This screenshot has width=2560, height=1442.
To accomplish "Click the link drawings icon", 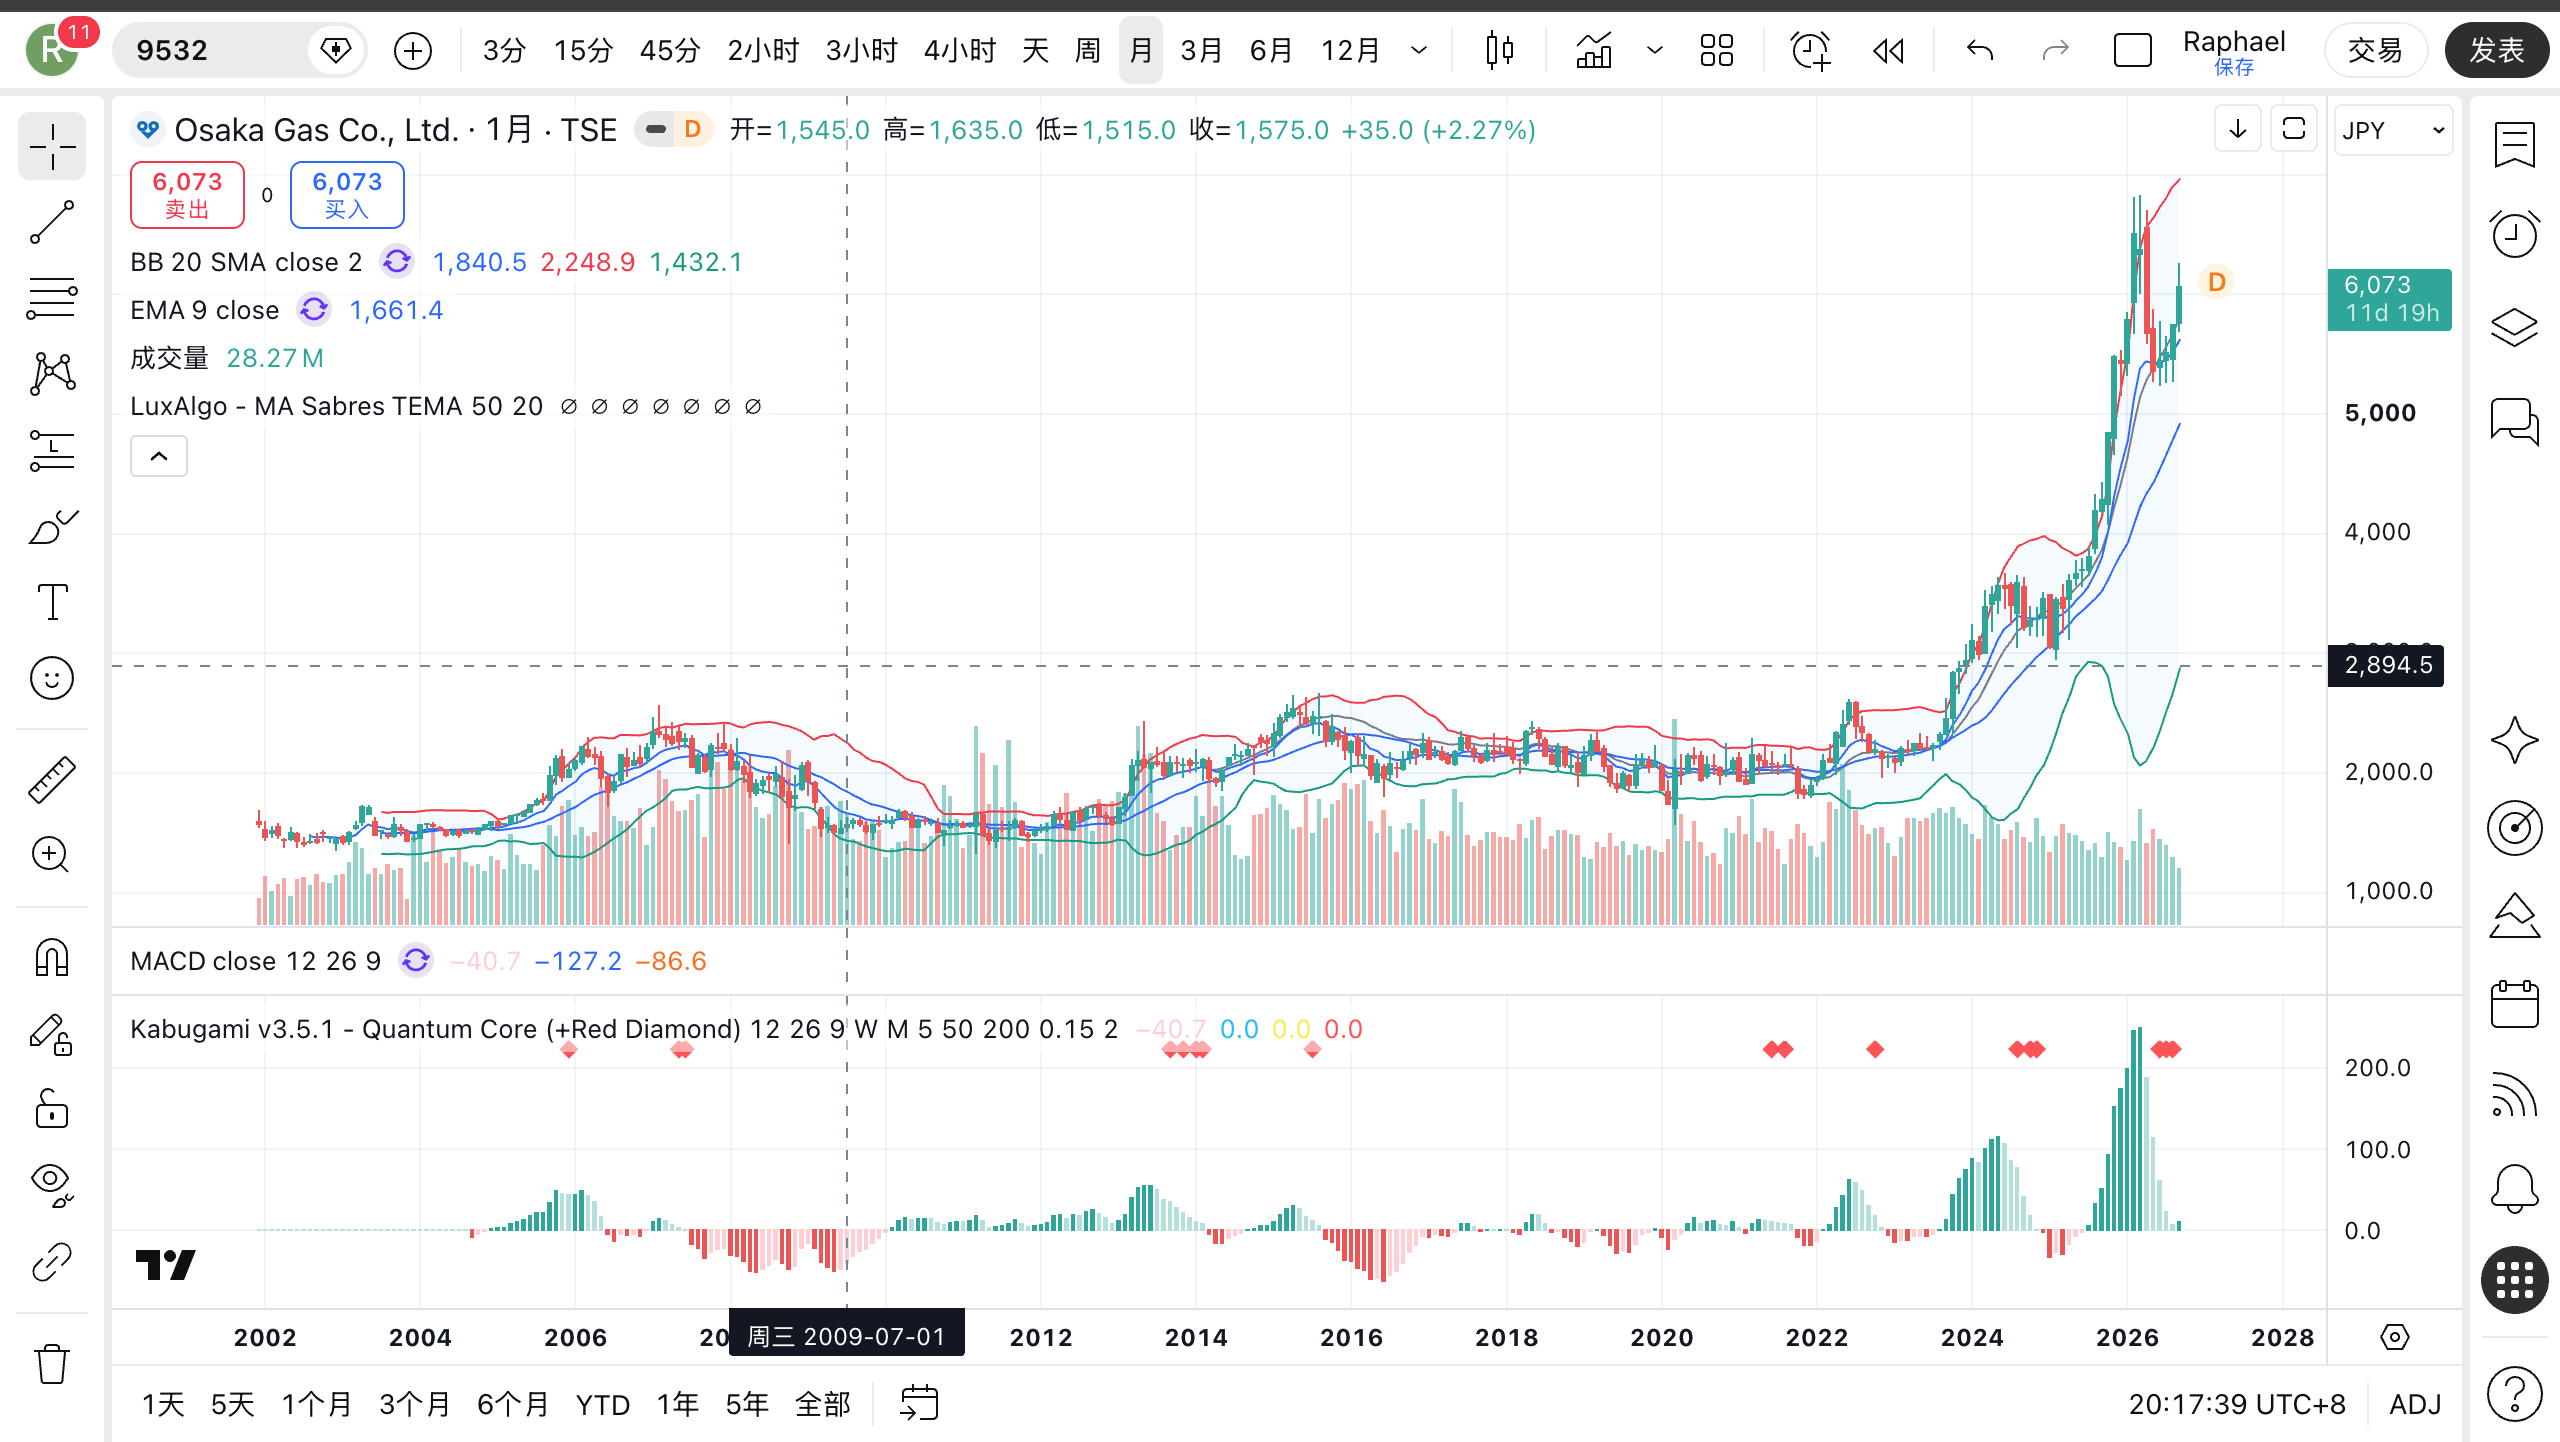I will point(52,1262).
